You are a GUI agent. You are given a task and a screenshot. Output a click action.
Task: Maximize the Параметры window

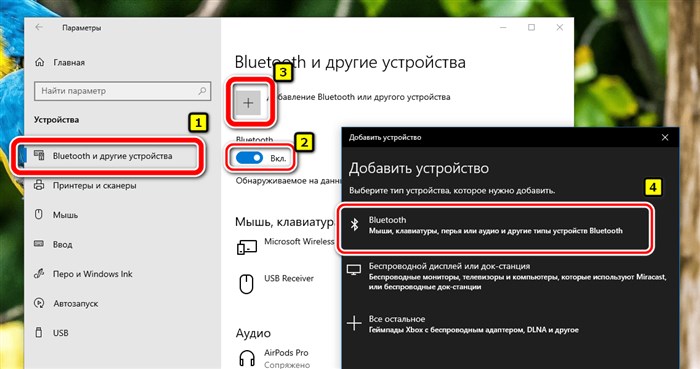pyautogui.click(x=531, y=27)
